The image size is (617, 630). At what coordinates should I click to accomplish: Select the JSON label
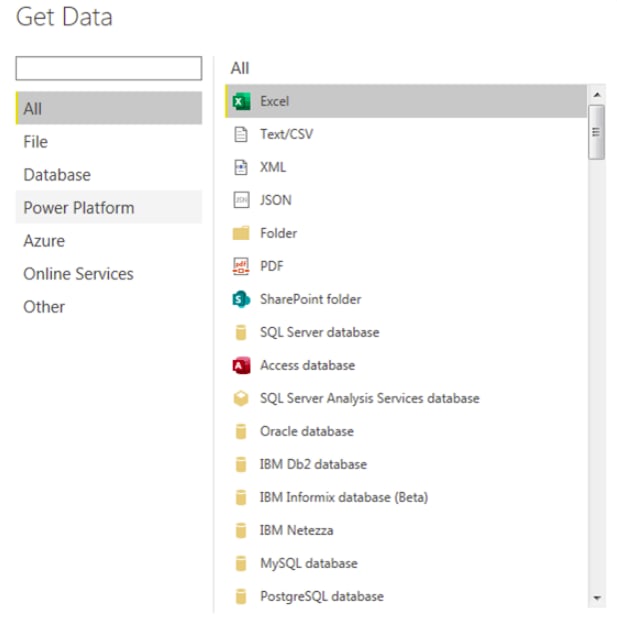tap(276, 200)
